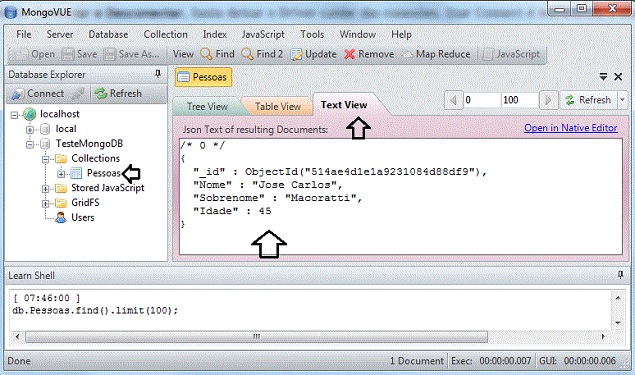The image size is (635, 375).
Task: Click the red Remove X icon
Action: (349, 54)
